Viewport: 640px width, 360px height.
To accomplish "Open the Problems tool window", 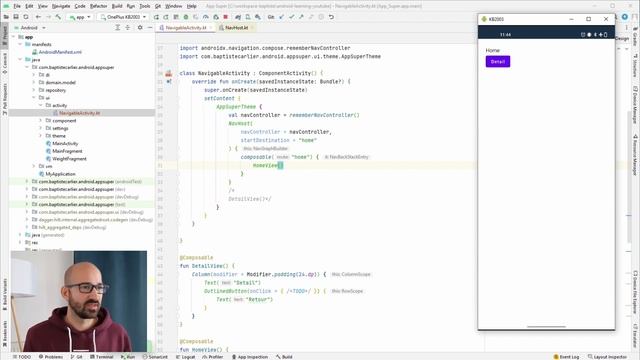I will (51, 357).
